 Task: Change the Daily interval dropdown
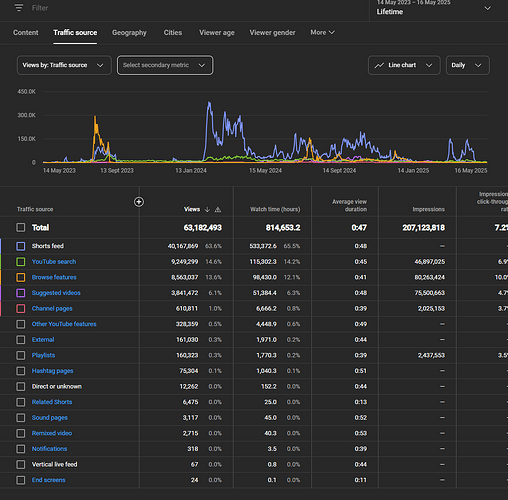point(468,65)
